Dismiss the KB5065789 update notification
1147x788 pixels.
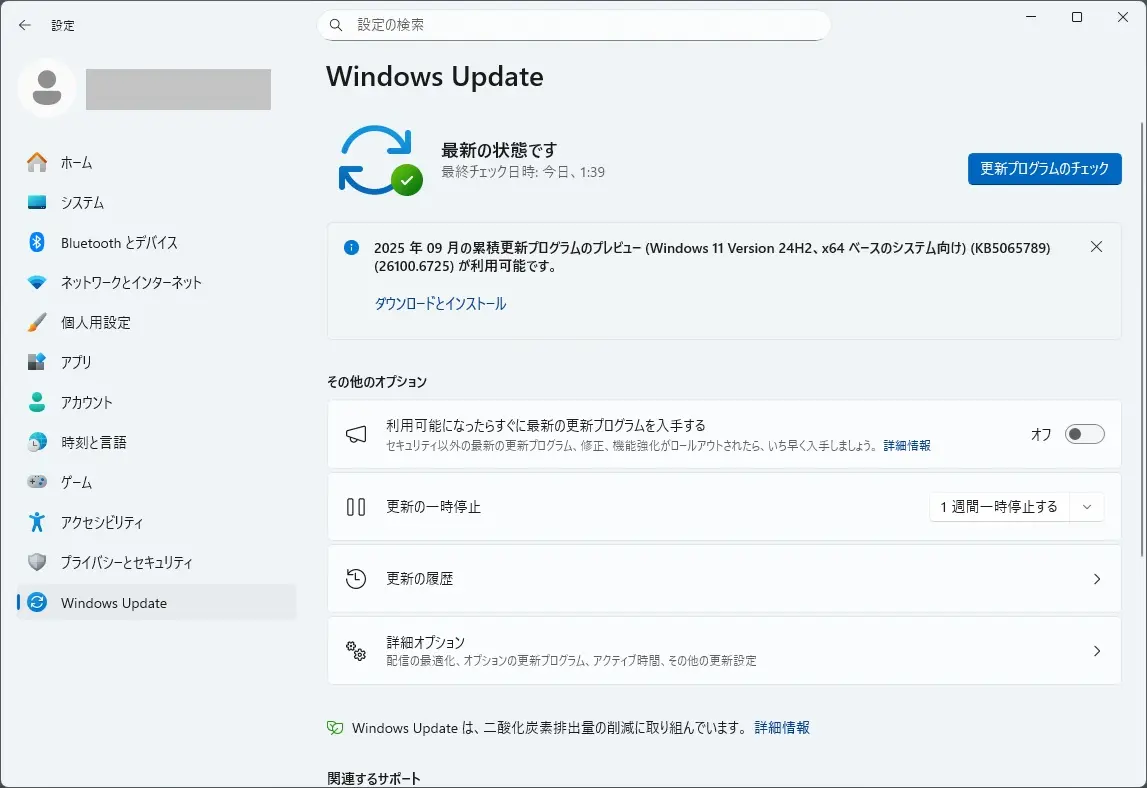[x=1096, y=247]
